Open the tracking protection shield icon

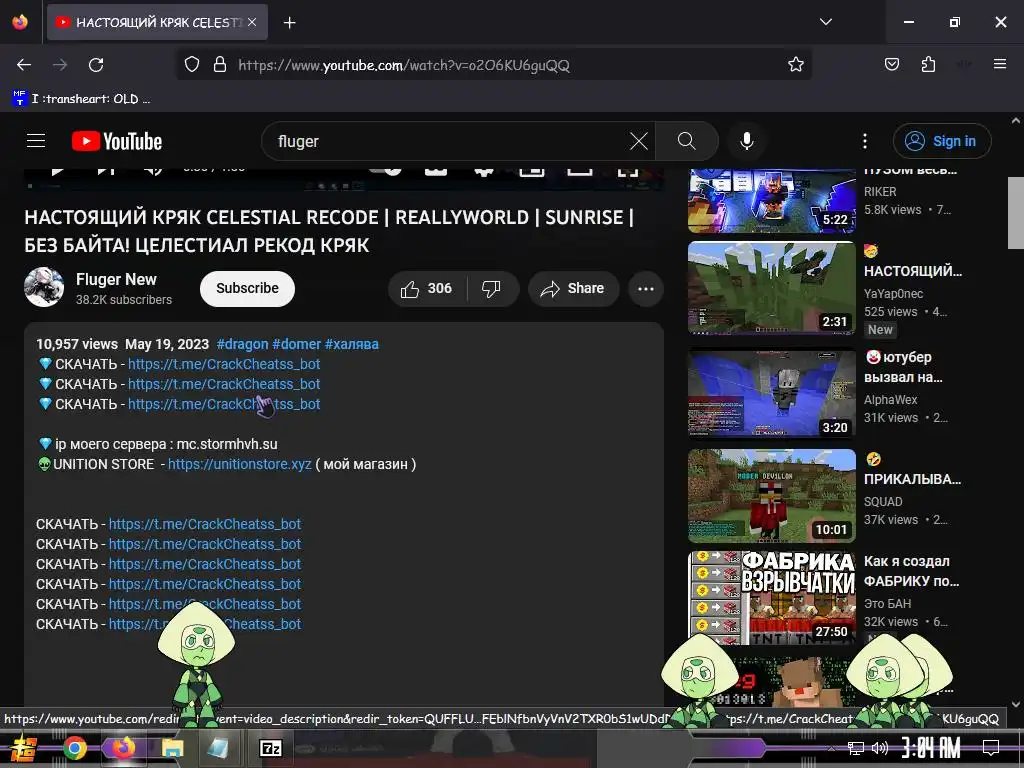pos(191,65)
